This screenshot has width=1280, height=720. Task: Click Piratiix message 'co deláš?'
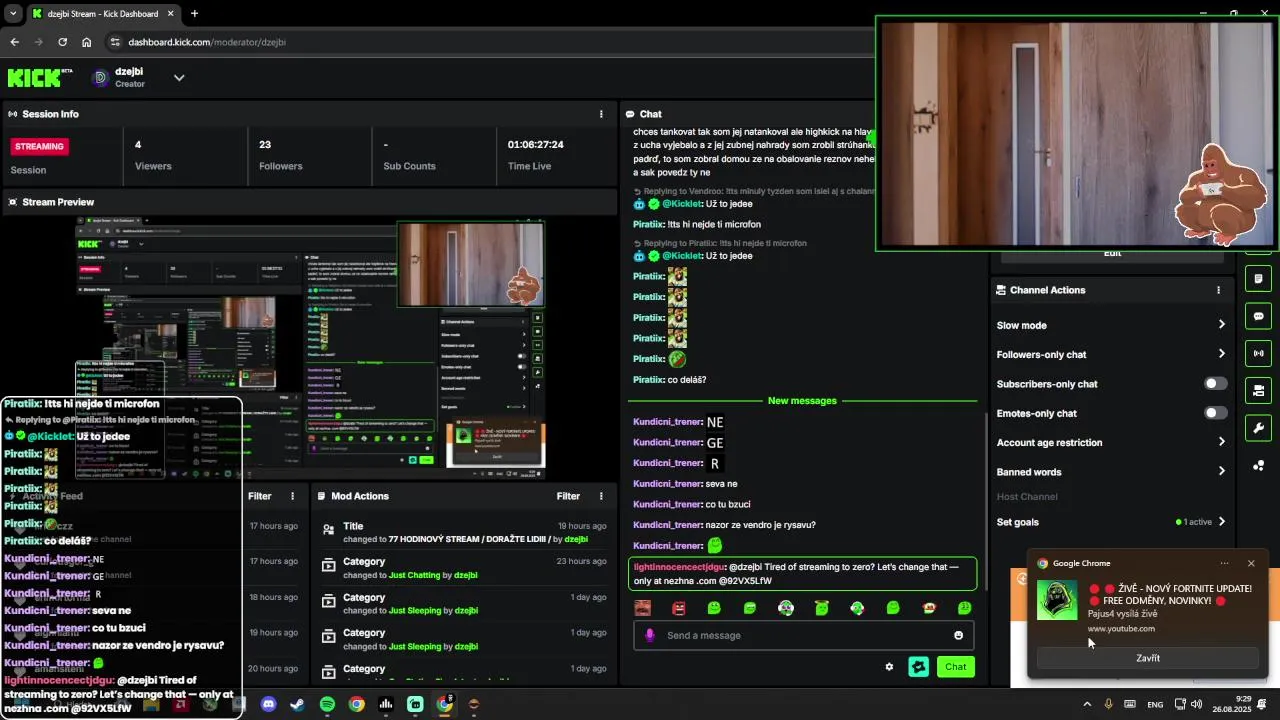click(687, 380)
